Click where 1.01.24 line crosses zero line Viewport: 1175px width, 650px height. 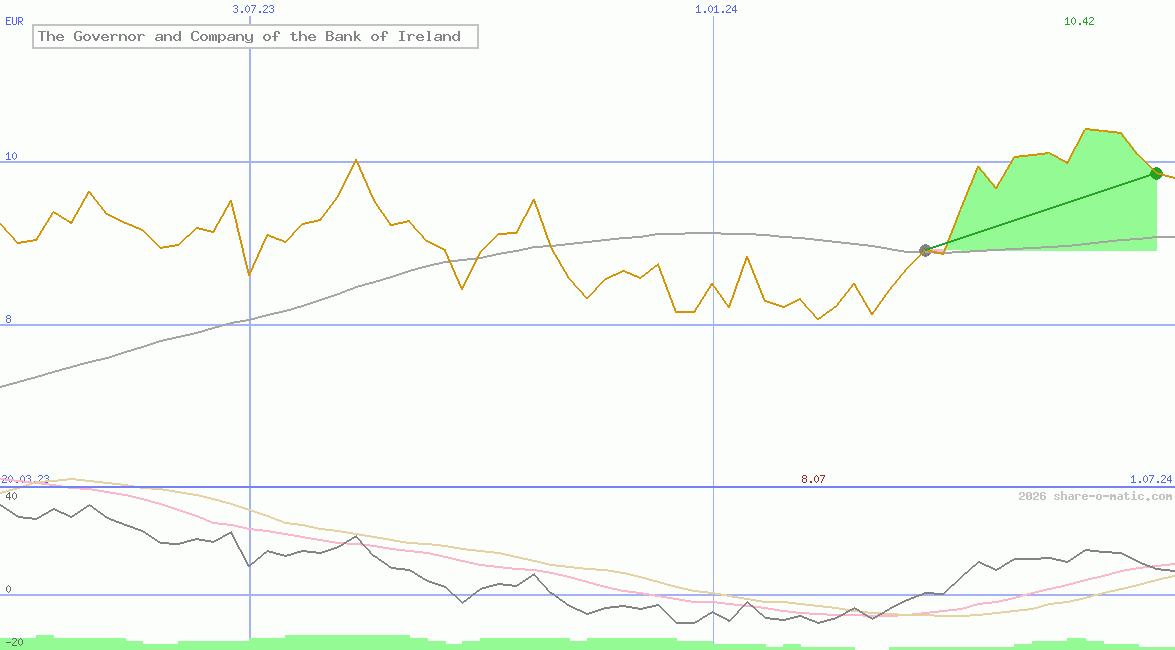pos(713,595)
